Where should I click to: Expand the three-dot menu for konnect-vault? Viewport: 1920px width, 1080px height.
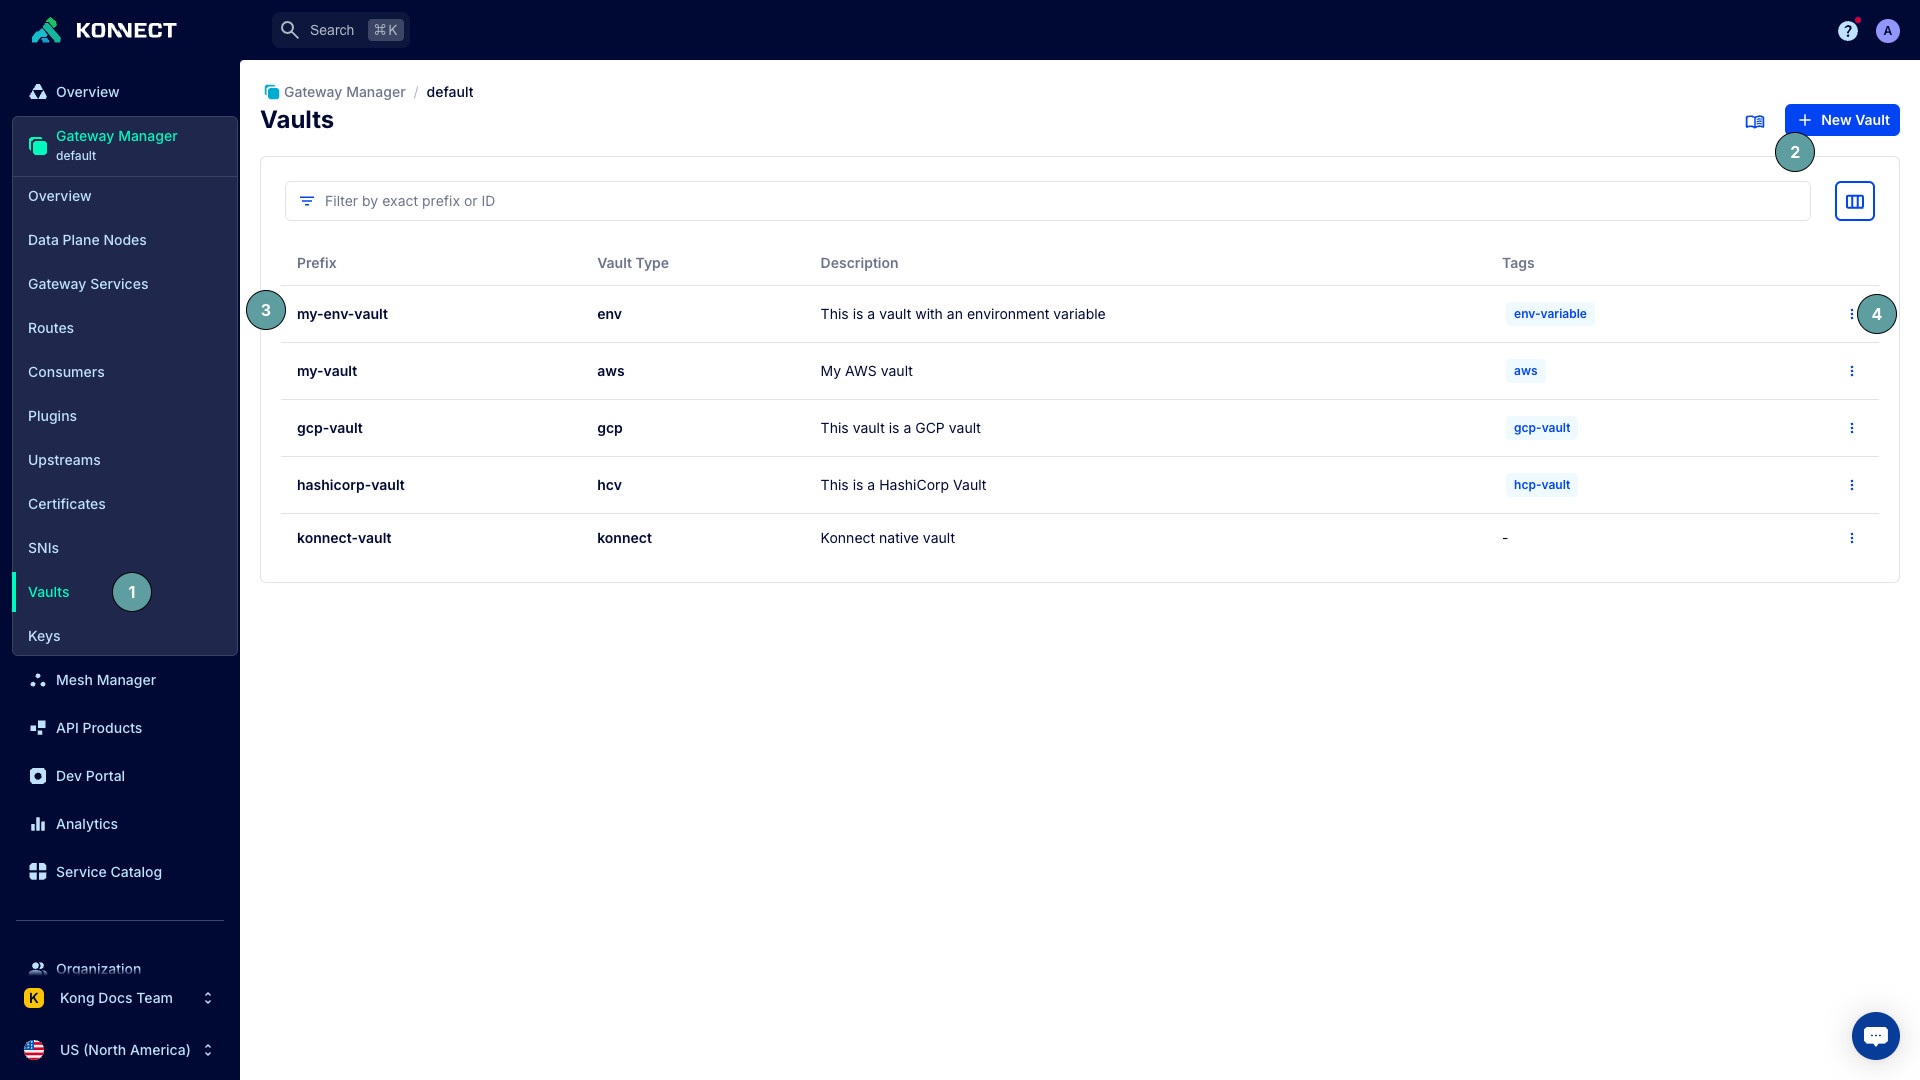pyautogui.click(x=1853, y=538)
